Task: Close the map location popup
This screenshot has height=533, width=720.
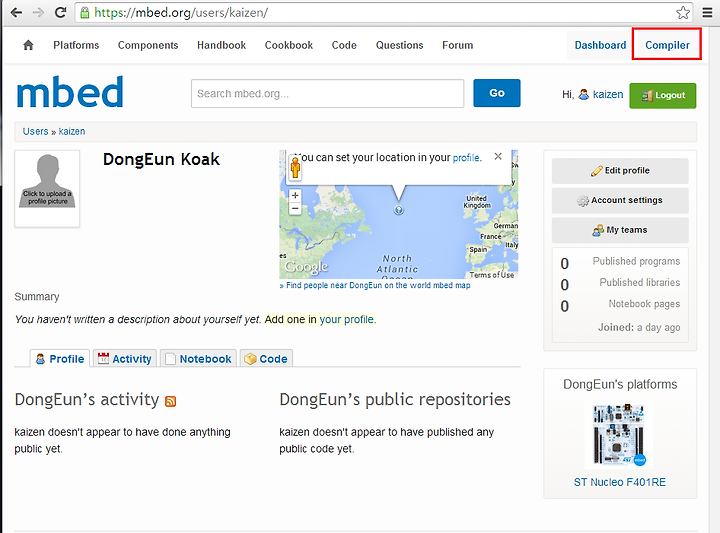Action: [498, 157]
